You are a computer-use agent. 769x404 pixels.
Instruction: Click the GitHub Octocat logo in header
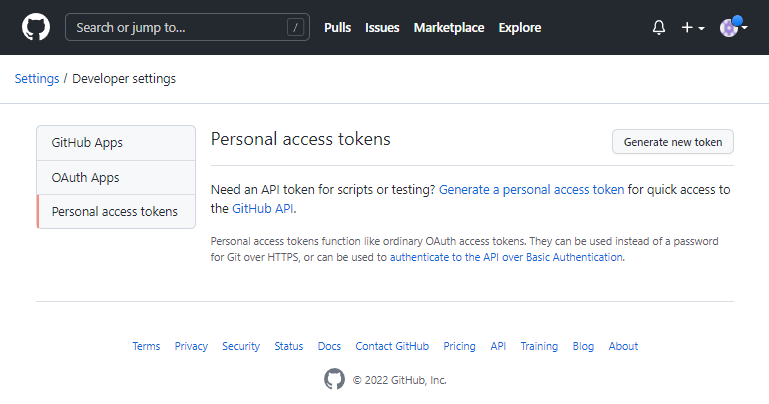coord(36,27)
